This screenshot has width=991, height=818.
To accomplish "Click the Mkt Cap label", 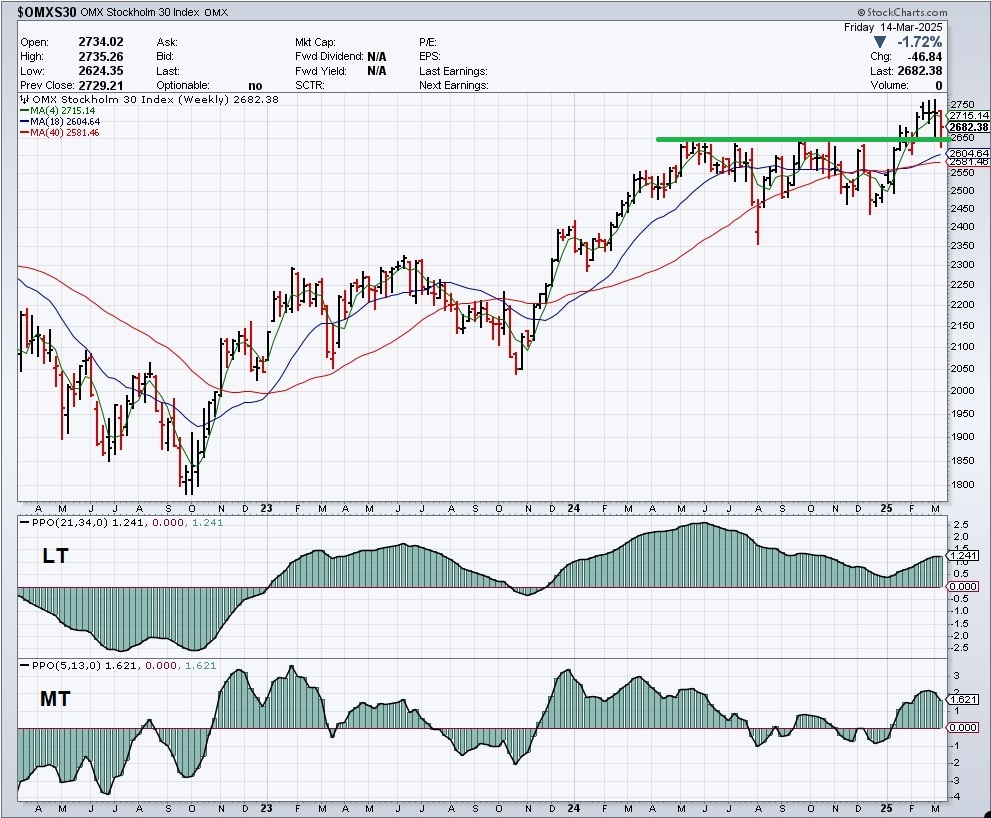I will 315,42.
